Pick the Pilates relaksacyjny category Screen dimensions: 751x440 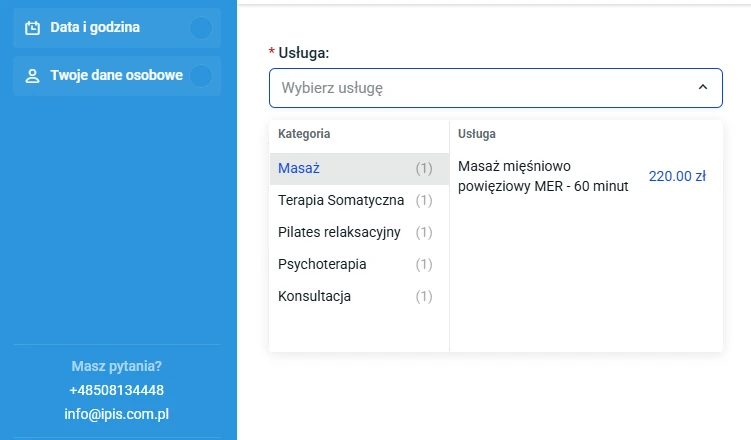point(339,233)
